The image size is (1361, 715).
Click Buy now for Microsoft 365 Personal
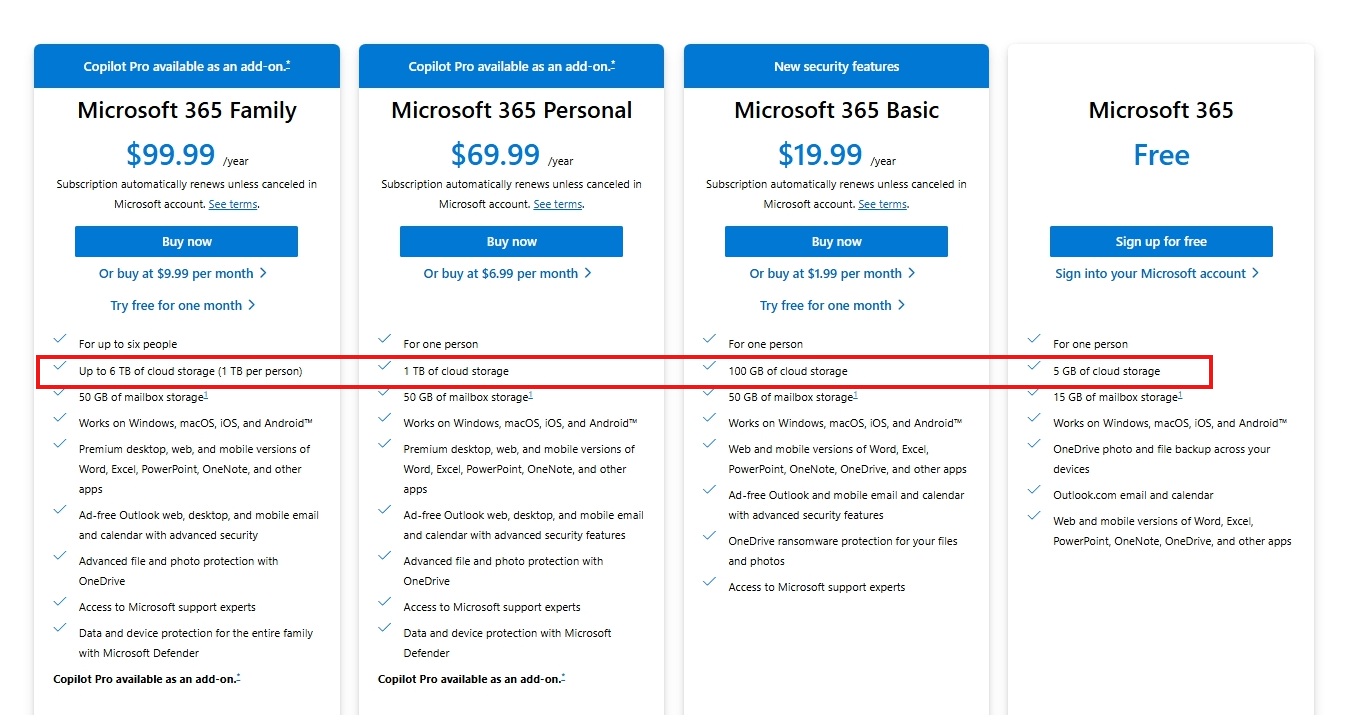pos(511,241)
